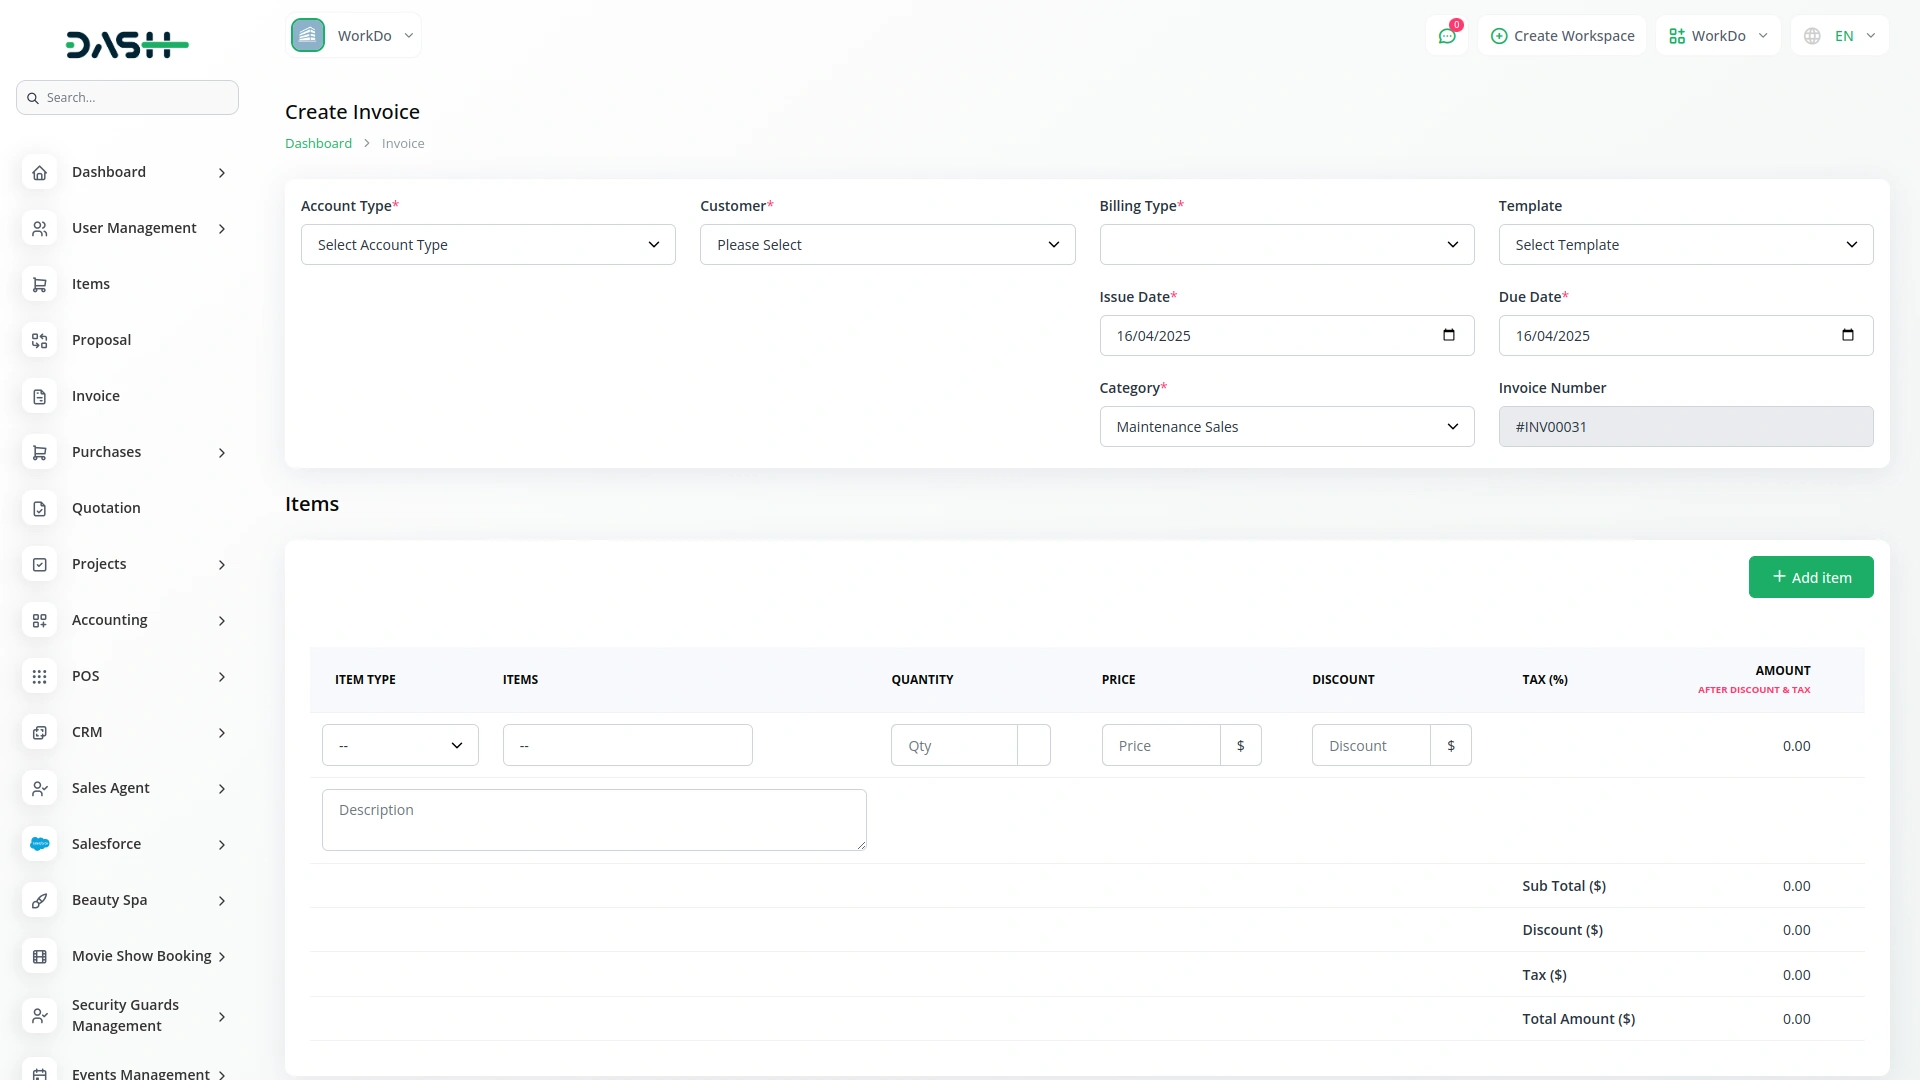
Task: Open the Invoice sidebar menu item
Action: point(96,396)
